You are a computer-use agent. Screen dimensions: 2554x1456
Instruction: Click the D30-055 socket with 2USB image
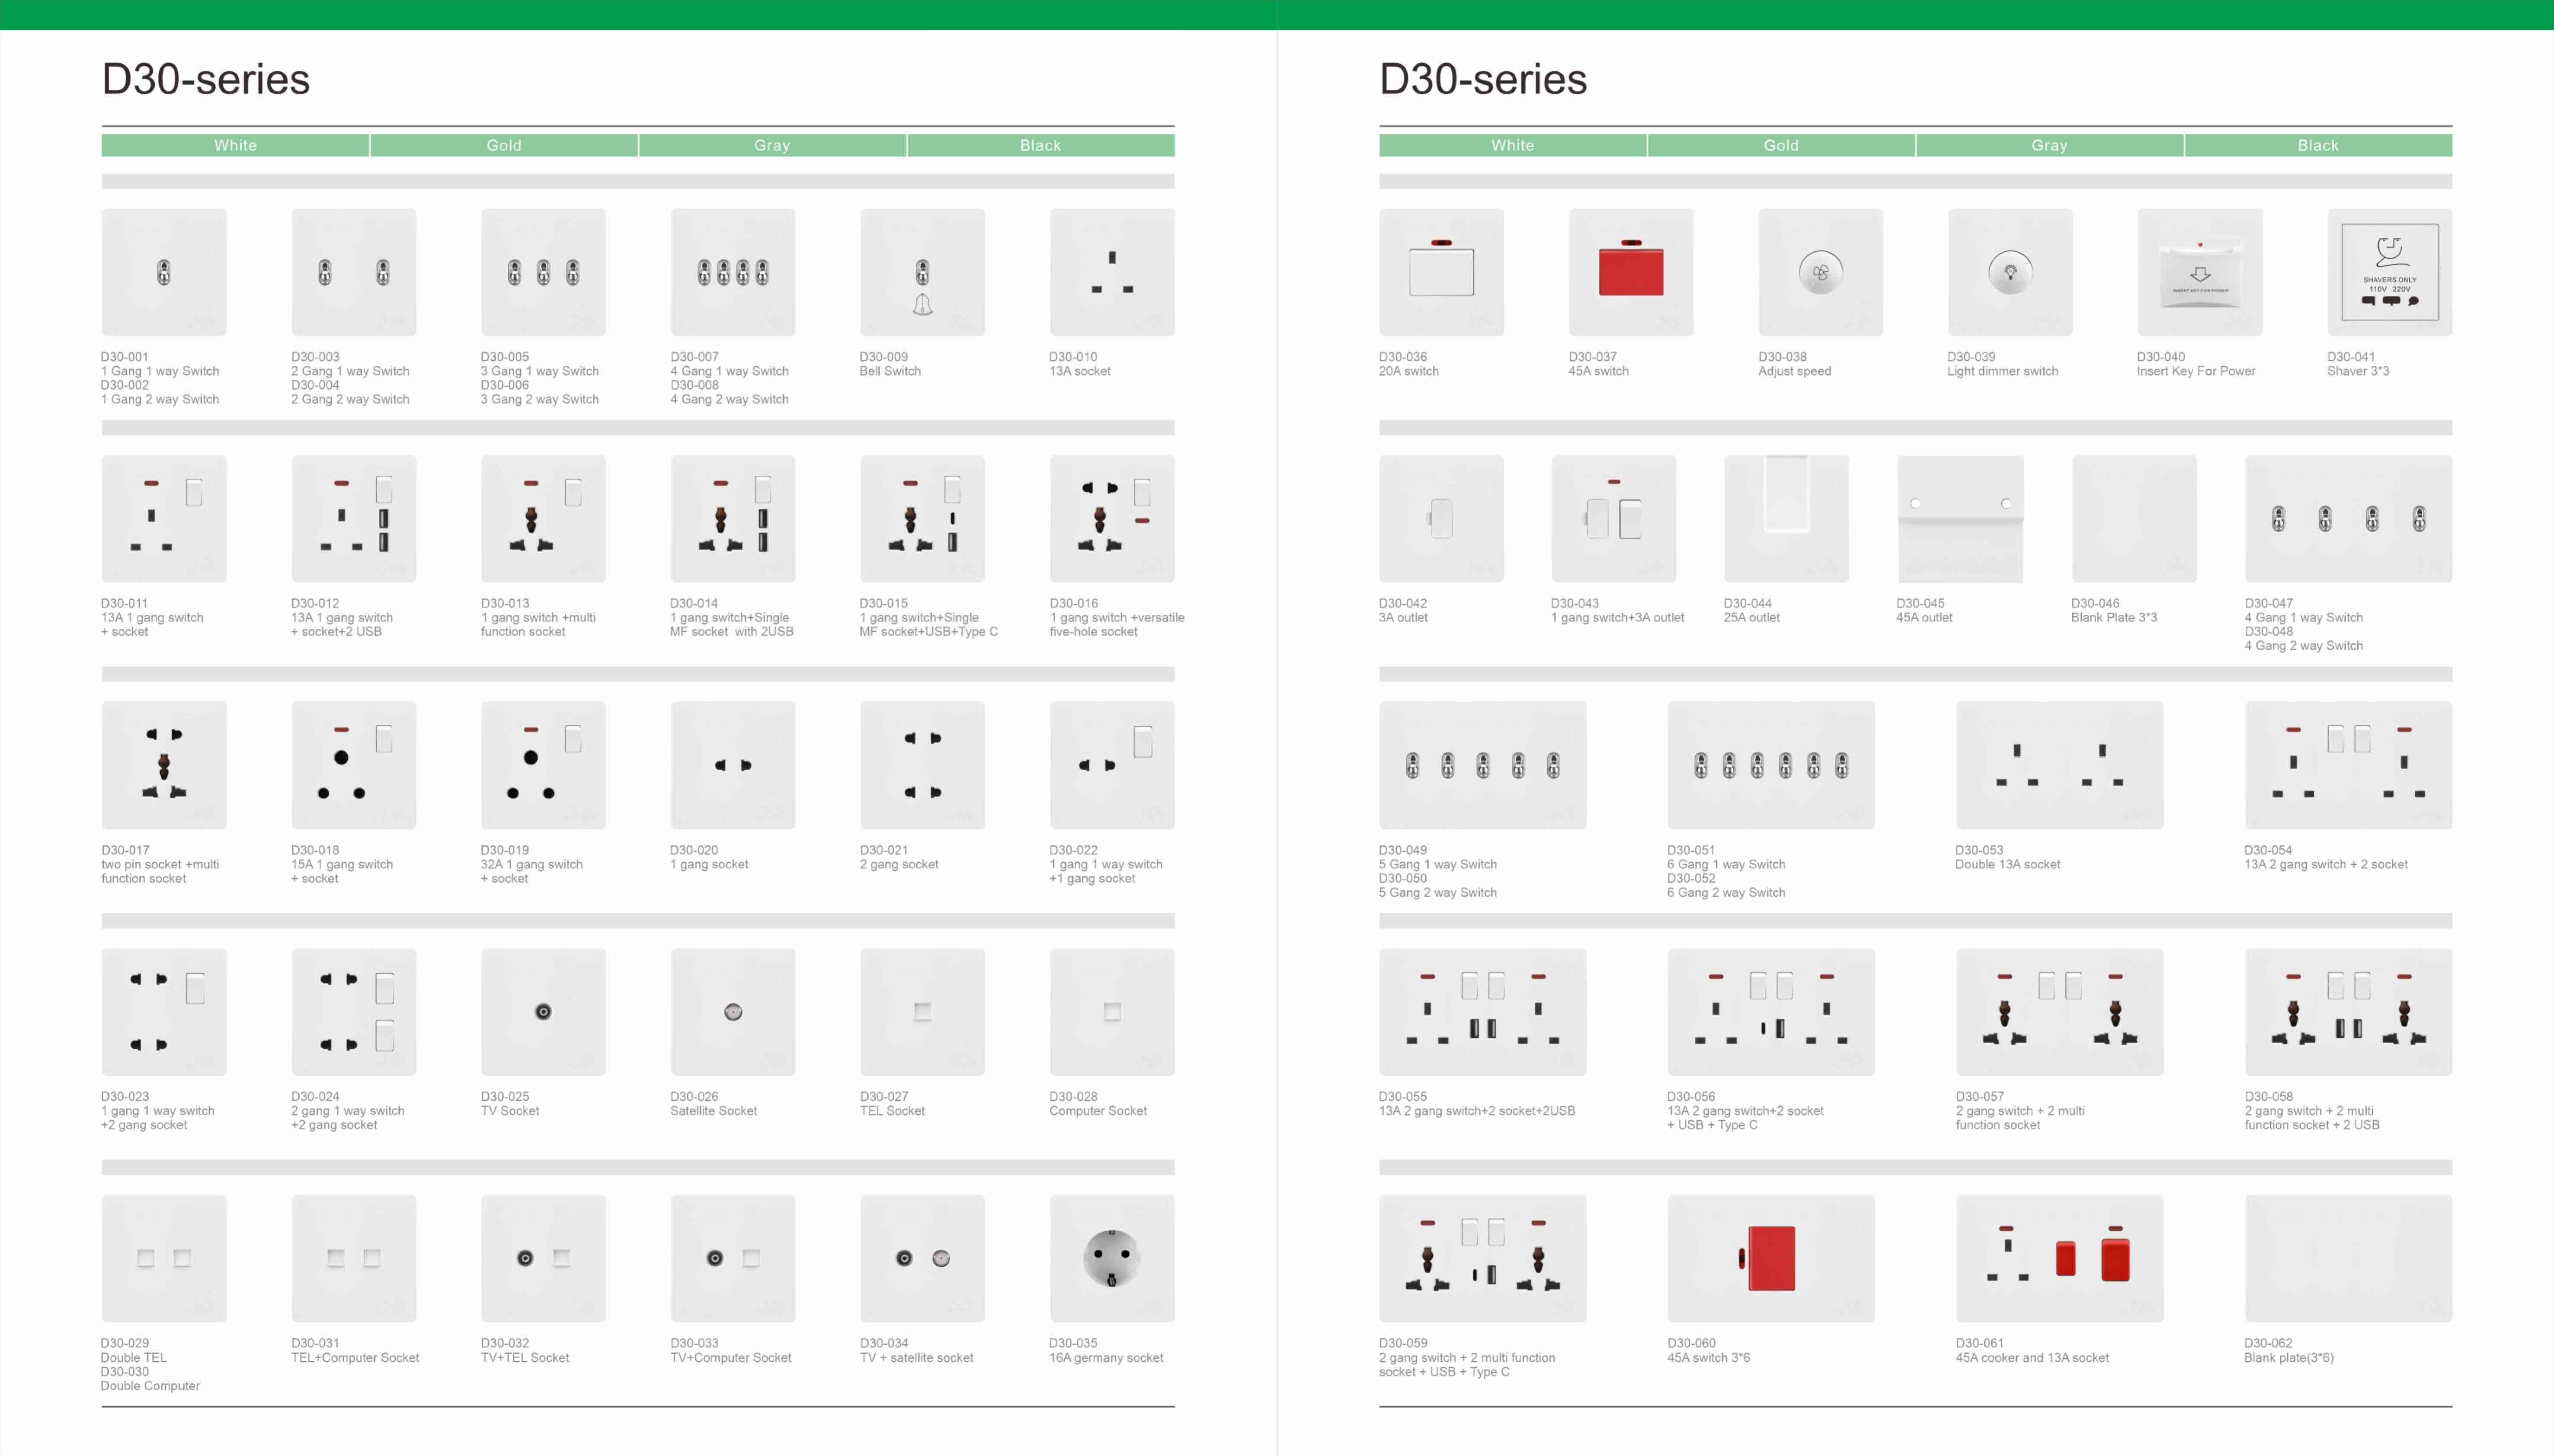click(1482, 1012)
